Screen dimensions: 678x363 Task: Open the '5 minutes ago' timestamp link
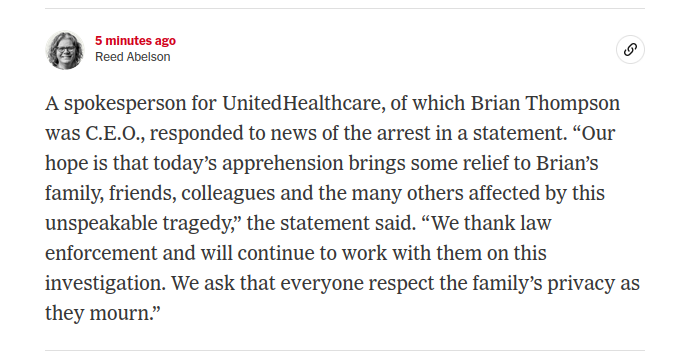tap(135, 41)
